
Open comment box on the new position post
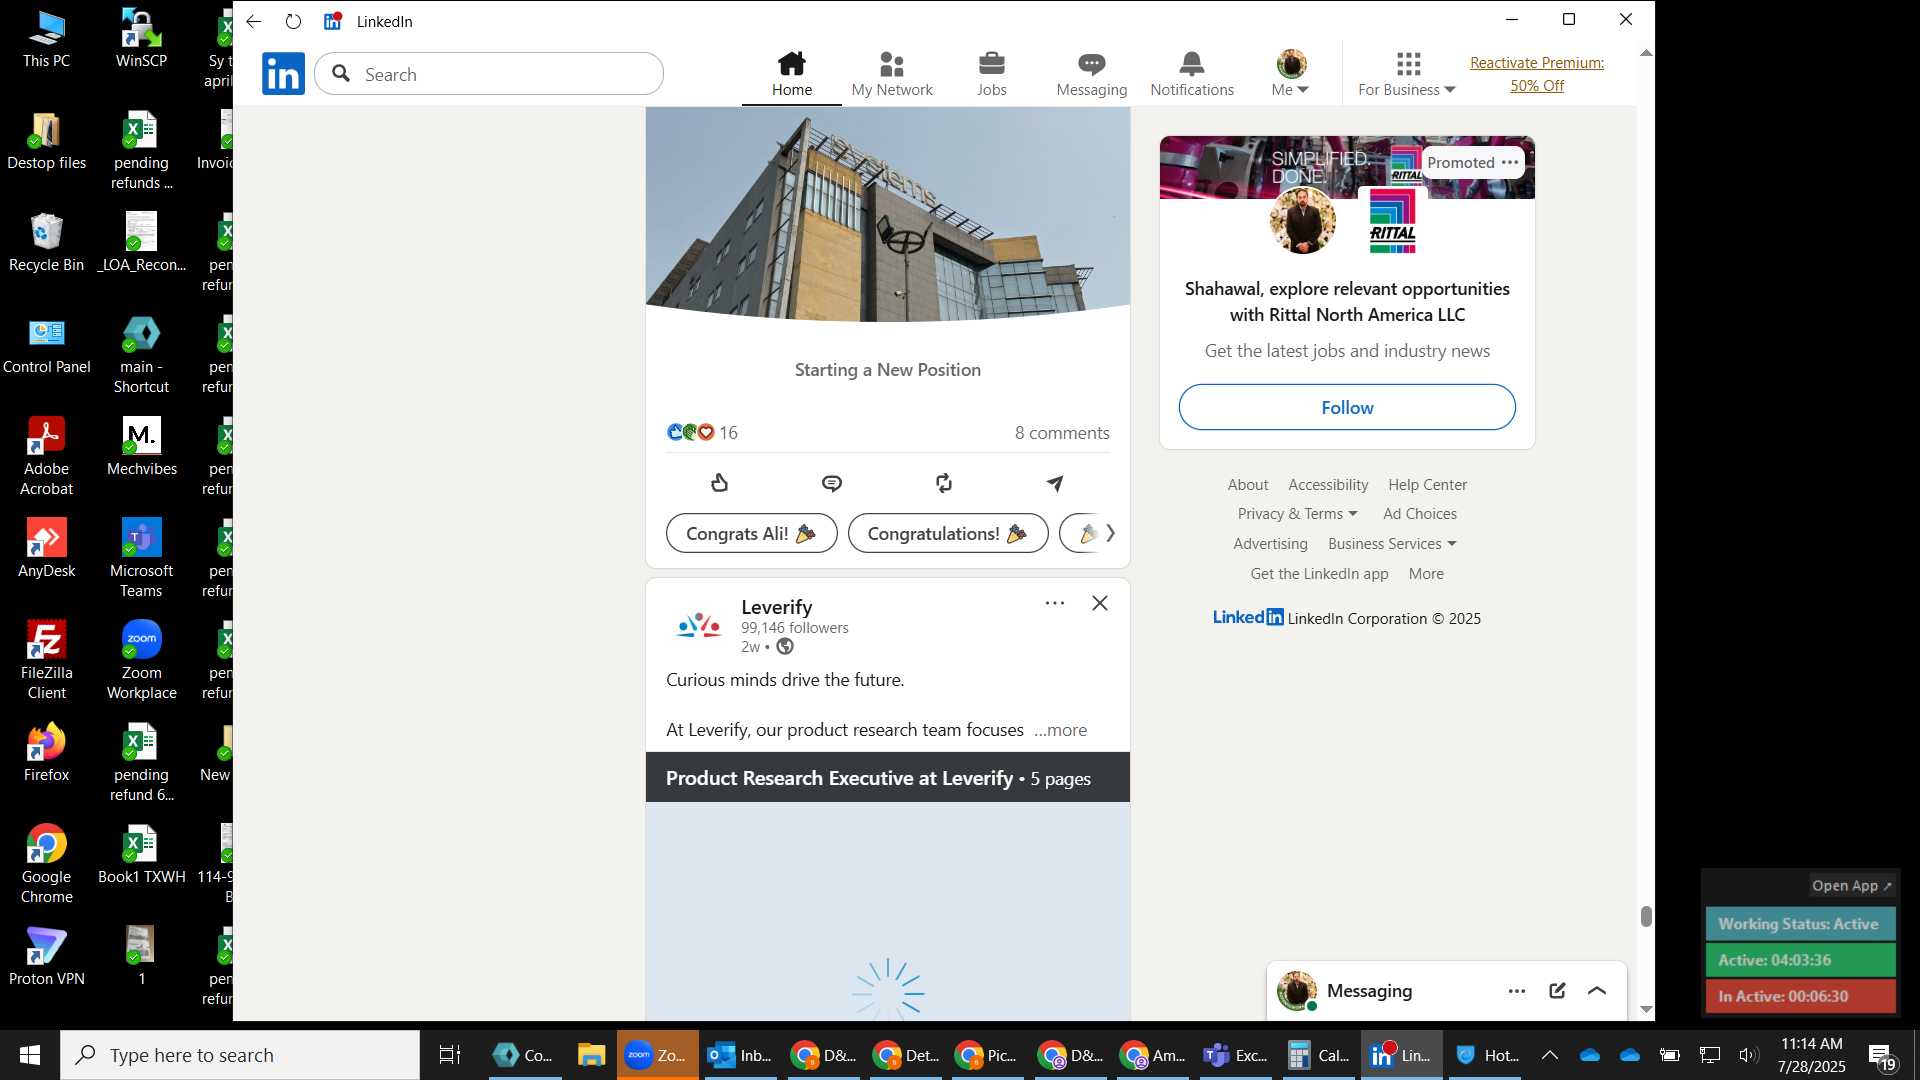[x=832, y=484]
